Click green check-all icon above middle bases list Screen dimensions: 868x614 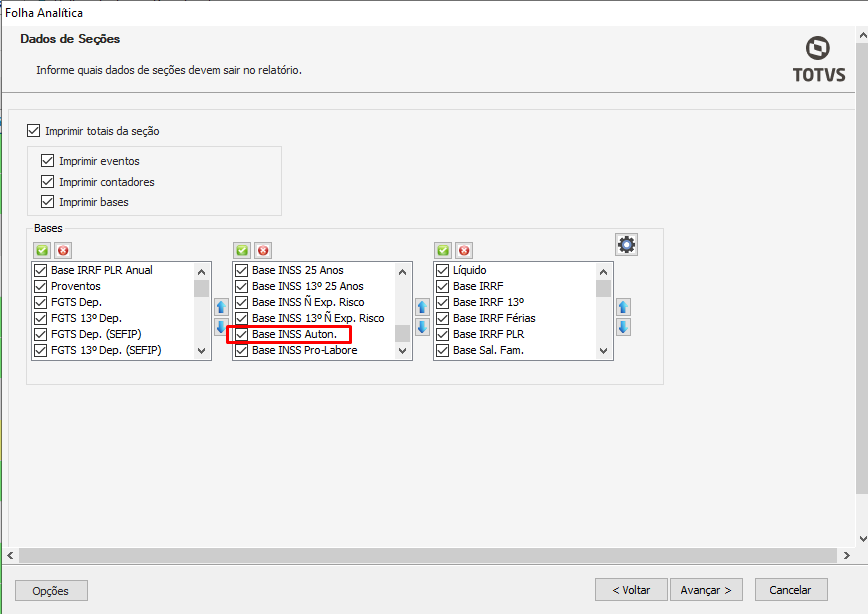[x=242, y=250]
